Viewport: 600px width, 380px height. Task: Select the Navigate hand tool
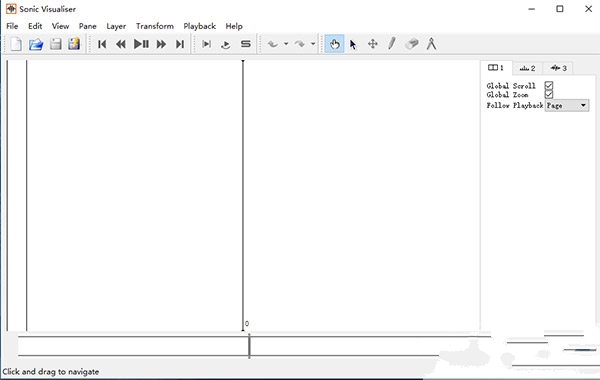tap(334, 44)
